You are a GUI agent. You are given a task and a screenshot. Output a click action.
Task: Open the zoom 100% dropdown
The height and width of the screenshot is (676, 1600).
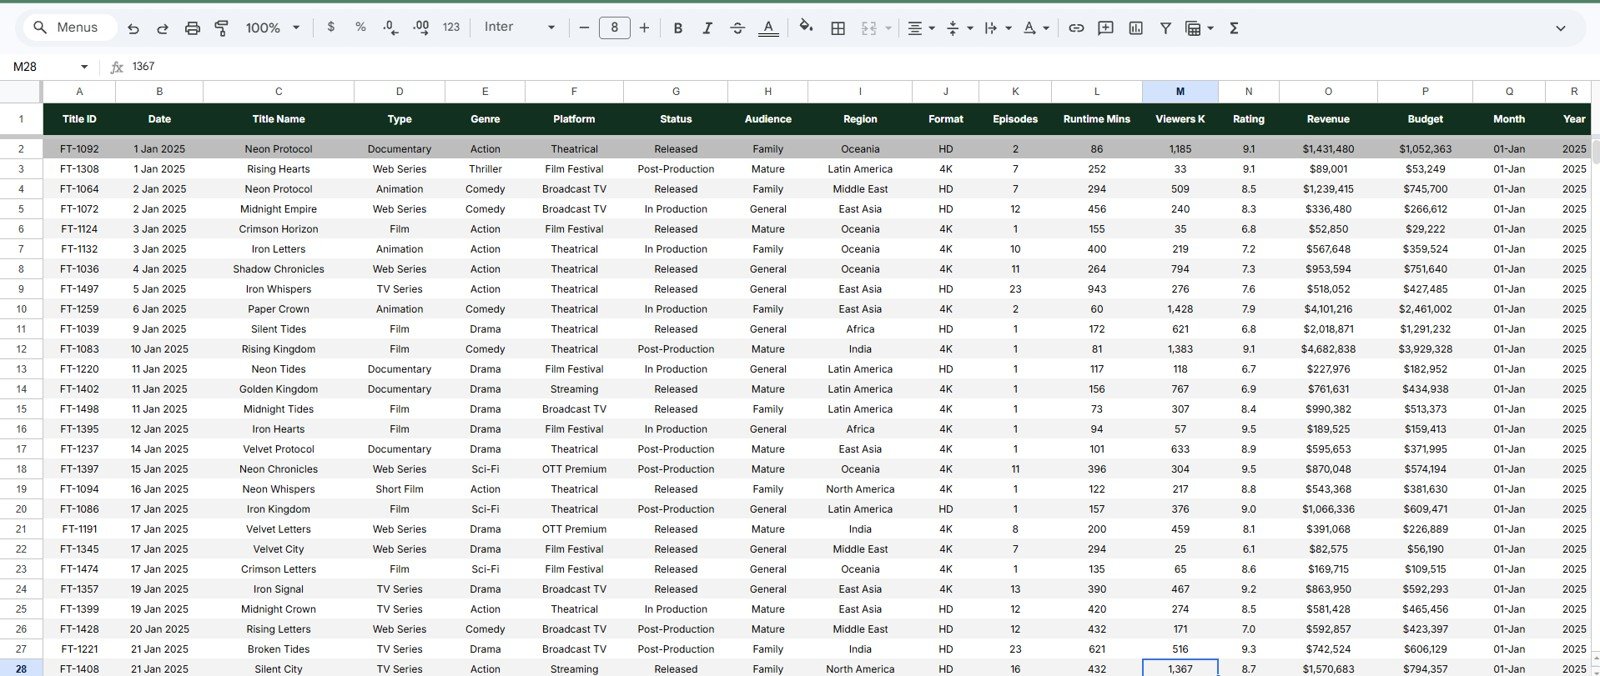coord(272,28)
